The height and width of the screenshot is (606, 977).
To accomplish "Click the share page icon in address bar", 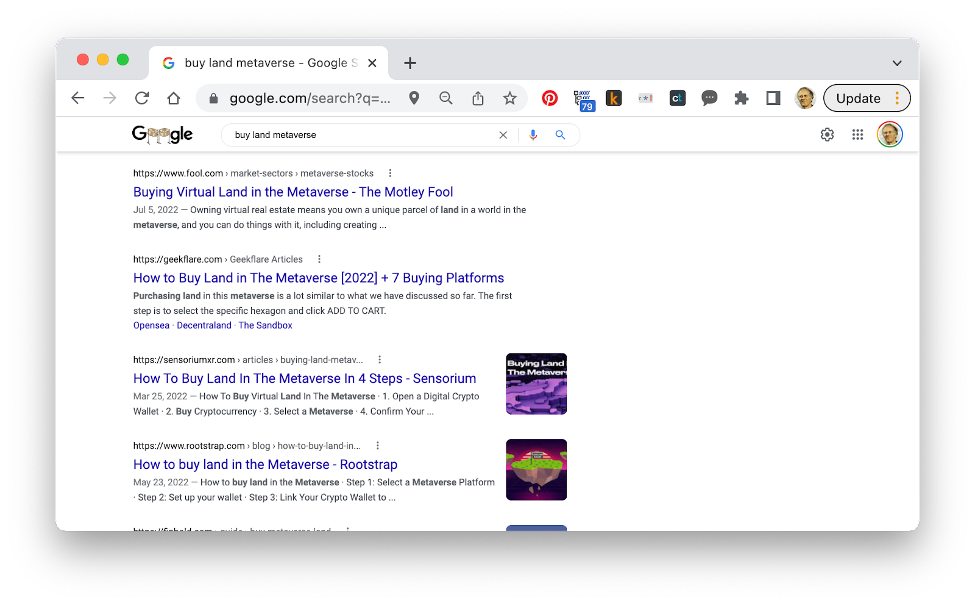I will pyautogui.click(x=478, y=98).
